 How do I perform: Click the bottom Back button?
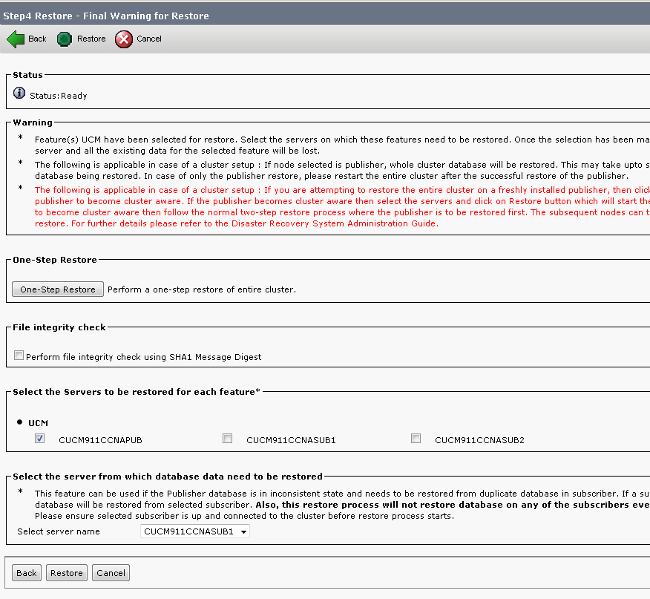[x=27, y=573]
